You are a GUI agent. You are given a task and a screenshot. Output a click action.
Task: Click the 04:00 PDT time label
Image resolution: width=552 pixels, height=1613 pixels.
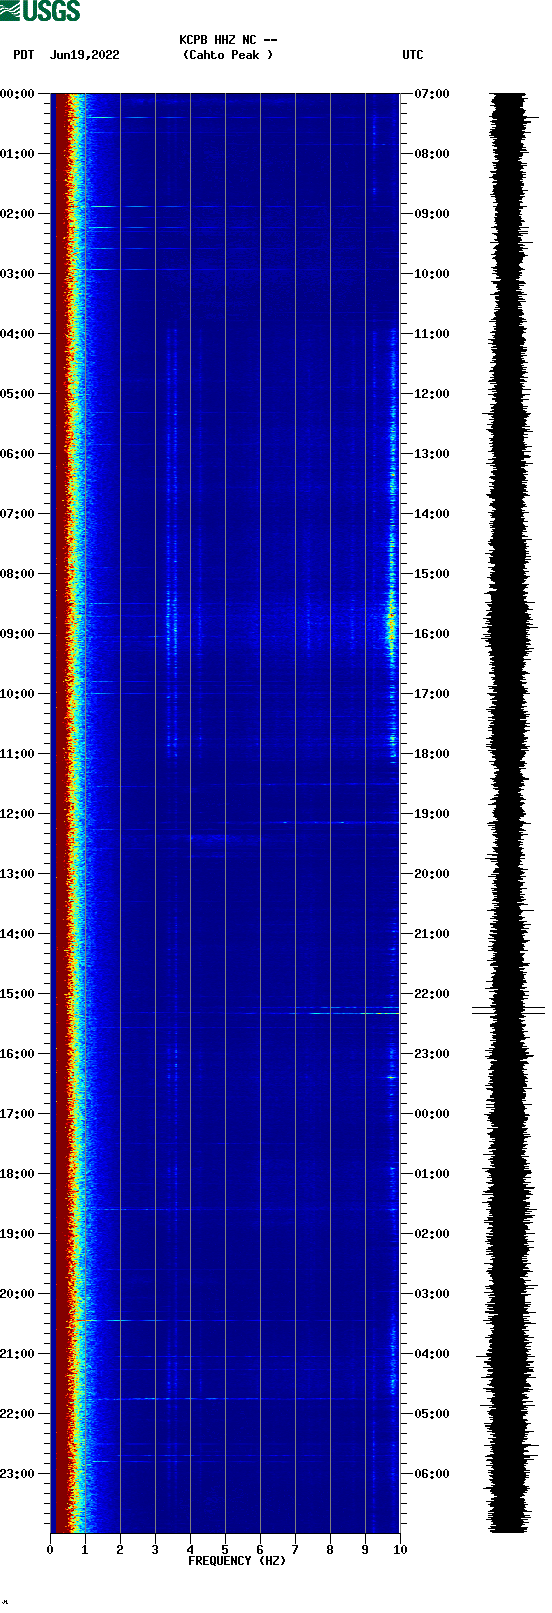pyautogui.click(x=18, y=334)
